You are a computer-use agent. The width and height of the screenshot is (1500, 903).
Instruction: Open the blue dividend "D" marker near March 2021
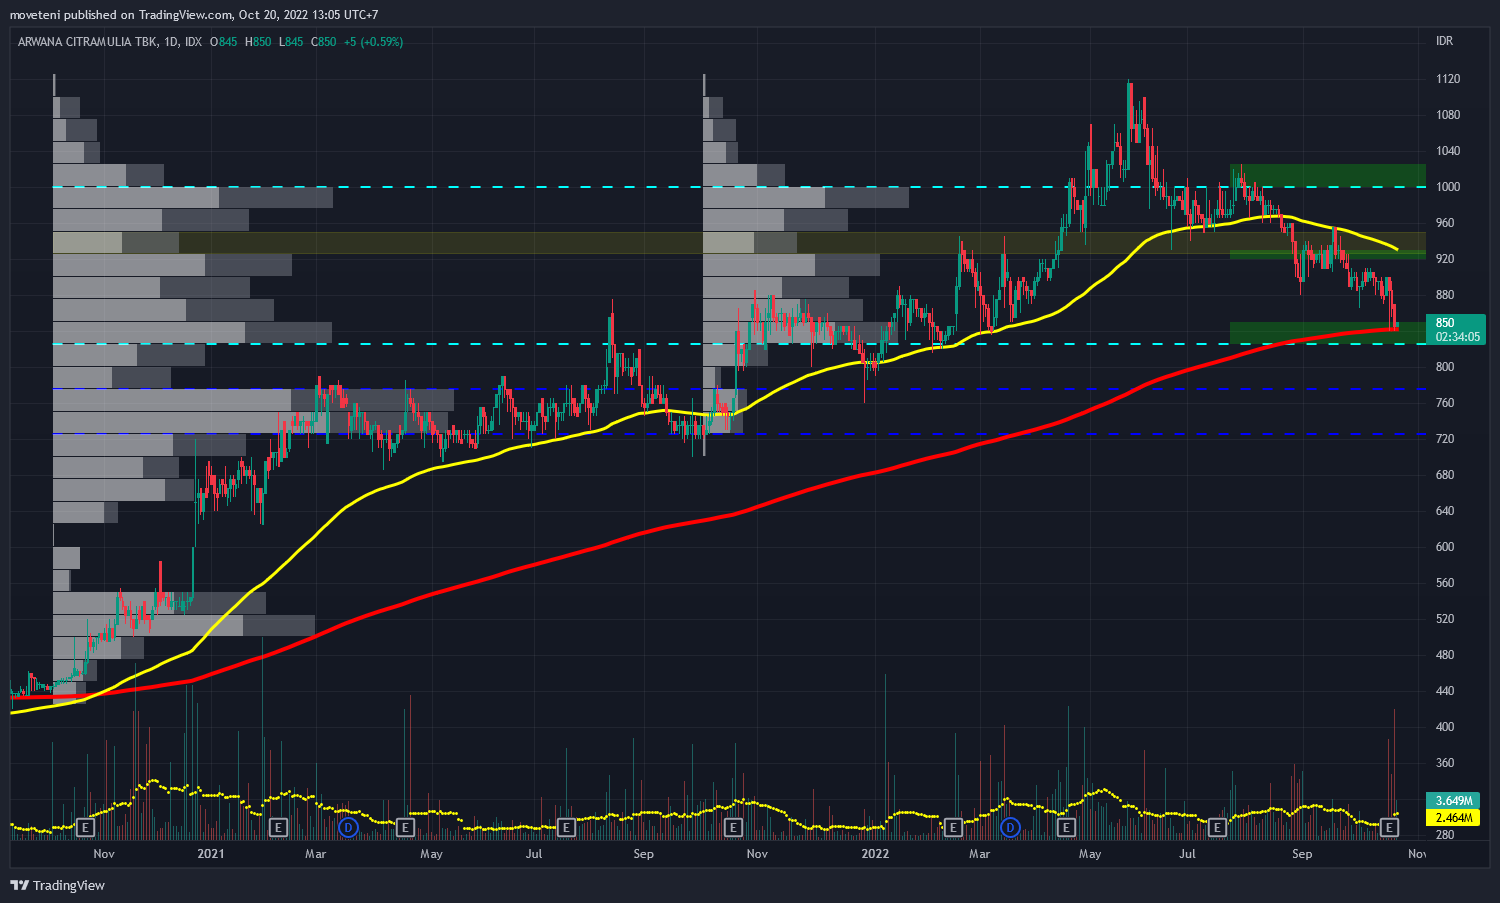click(347, 828)
